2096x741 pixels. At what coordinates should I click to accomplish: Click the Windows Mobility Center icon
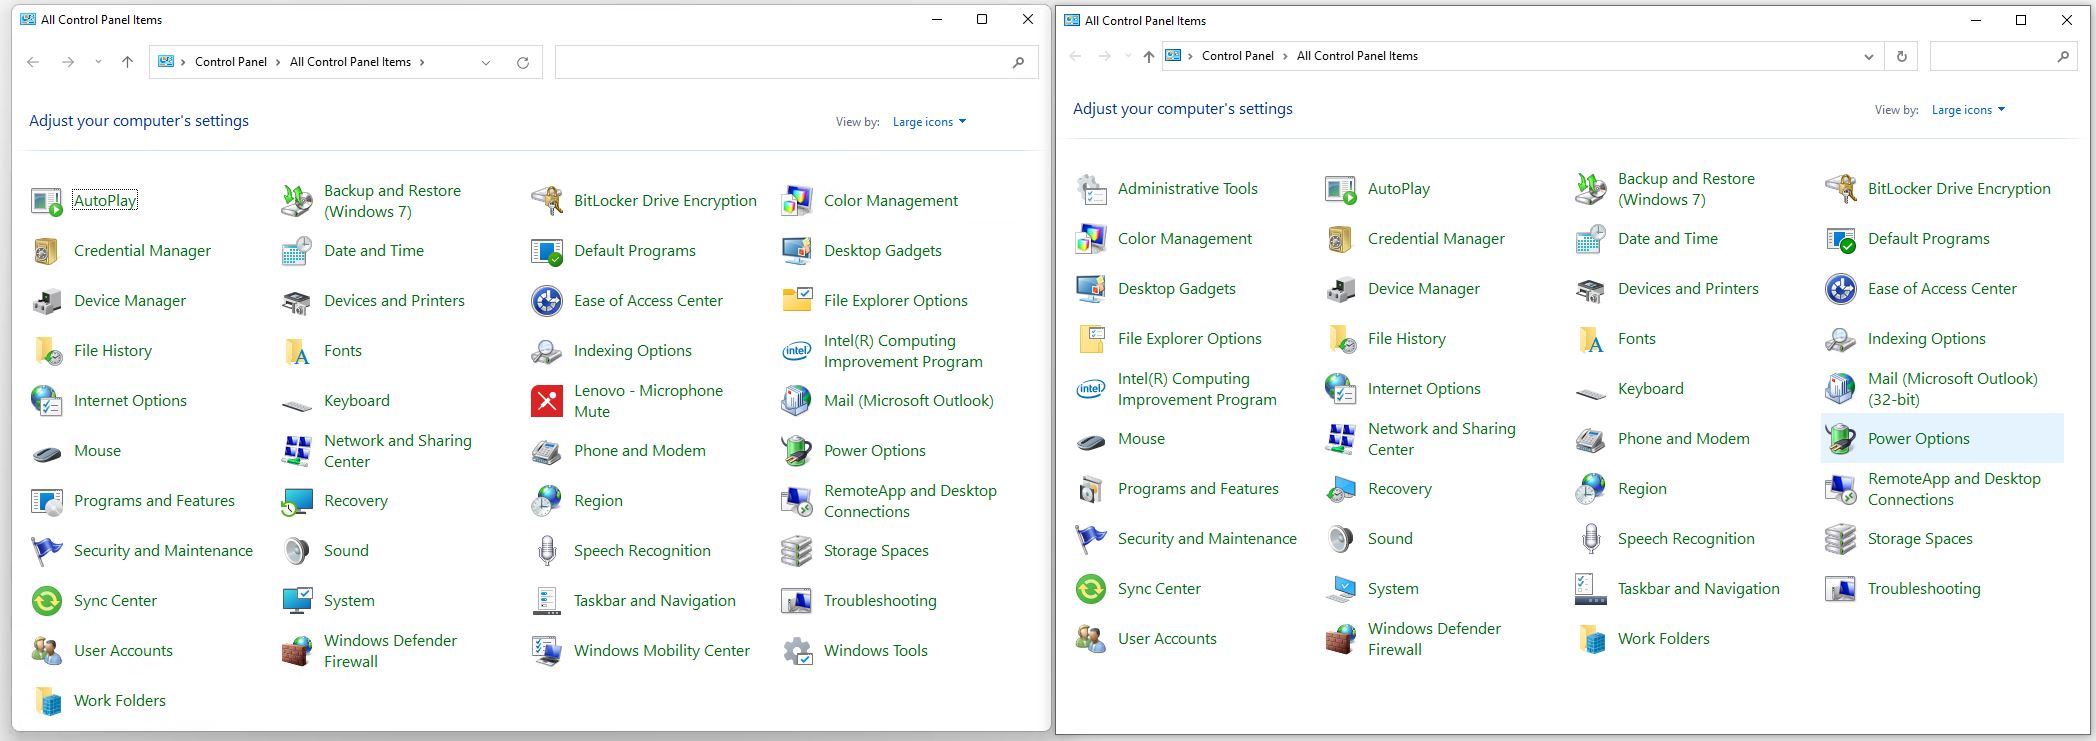pos(547,651)
